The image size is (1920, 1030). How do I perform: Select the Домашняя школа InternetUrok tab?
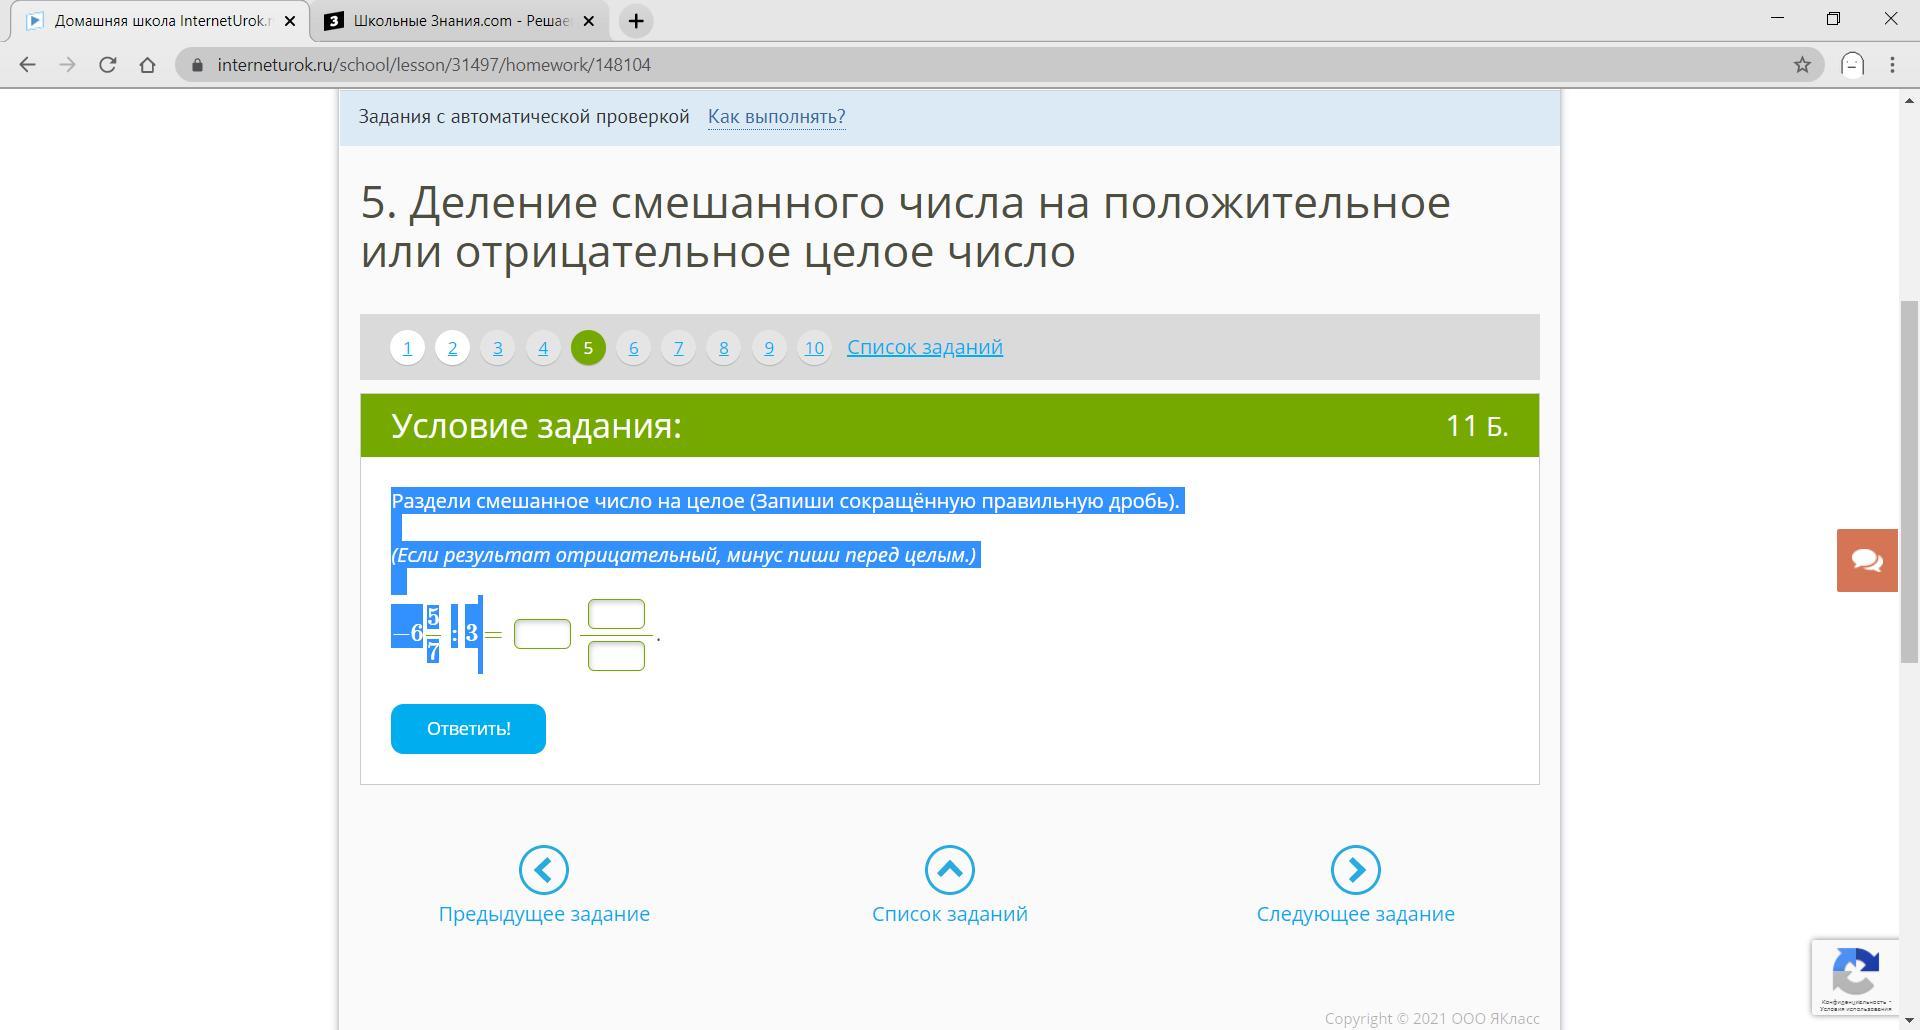click(161, 21)
